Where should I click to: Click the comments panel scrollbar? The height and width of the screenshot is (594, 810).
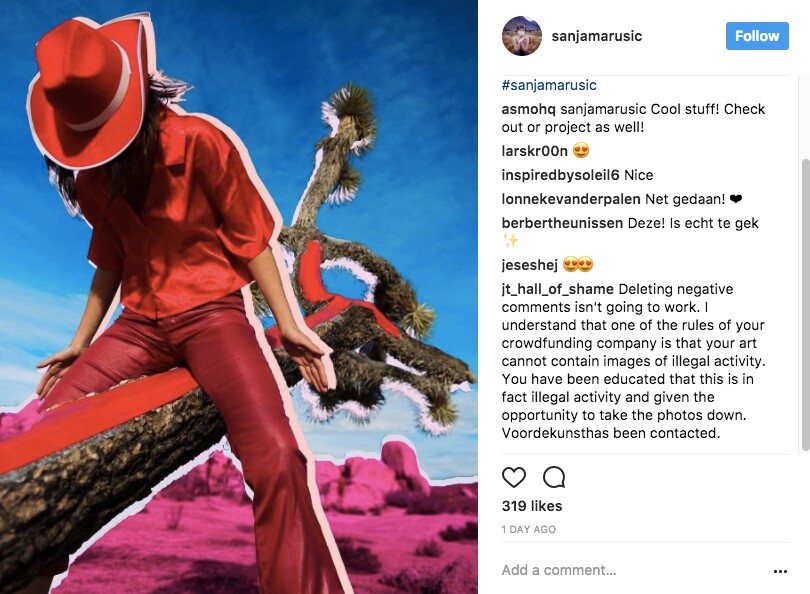click(x=805, y=305)
